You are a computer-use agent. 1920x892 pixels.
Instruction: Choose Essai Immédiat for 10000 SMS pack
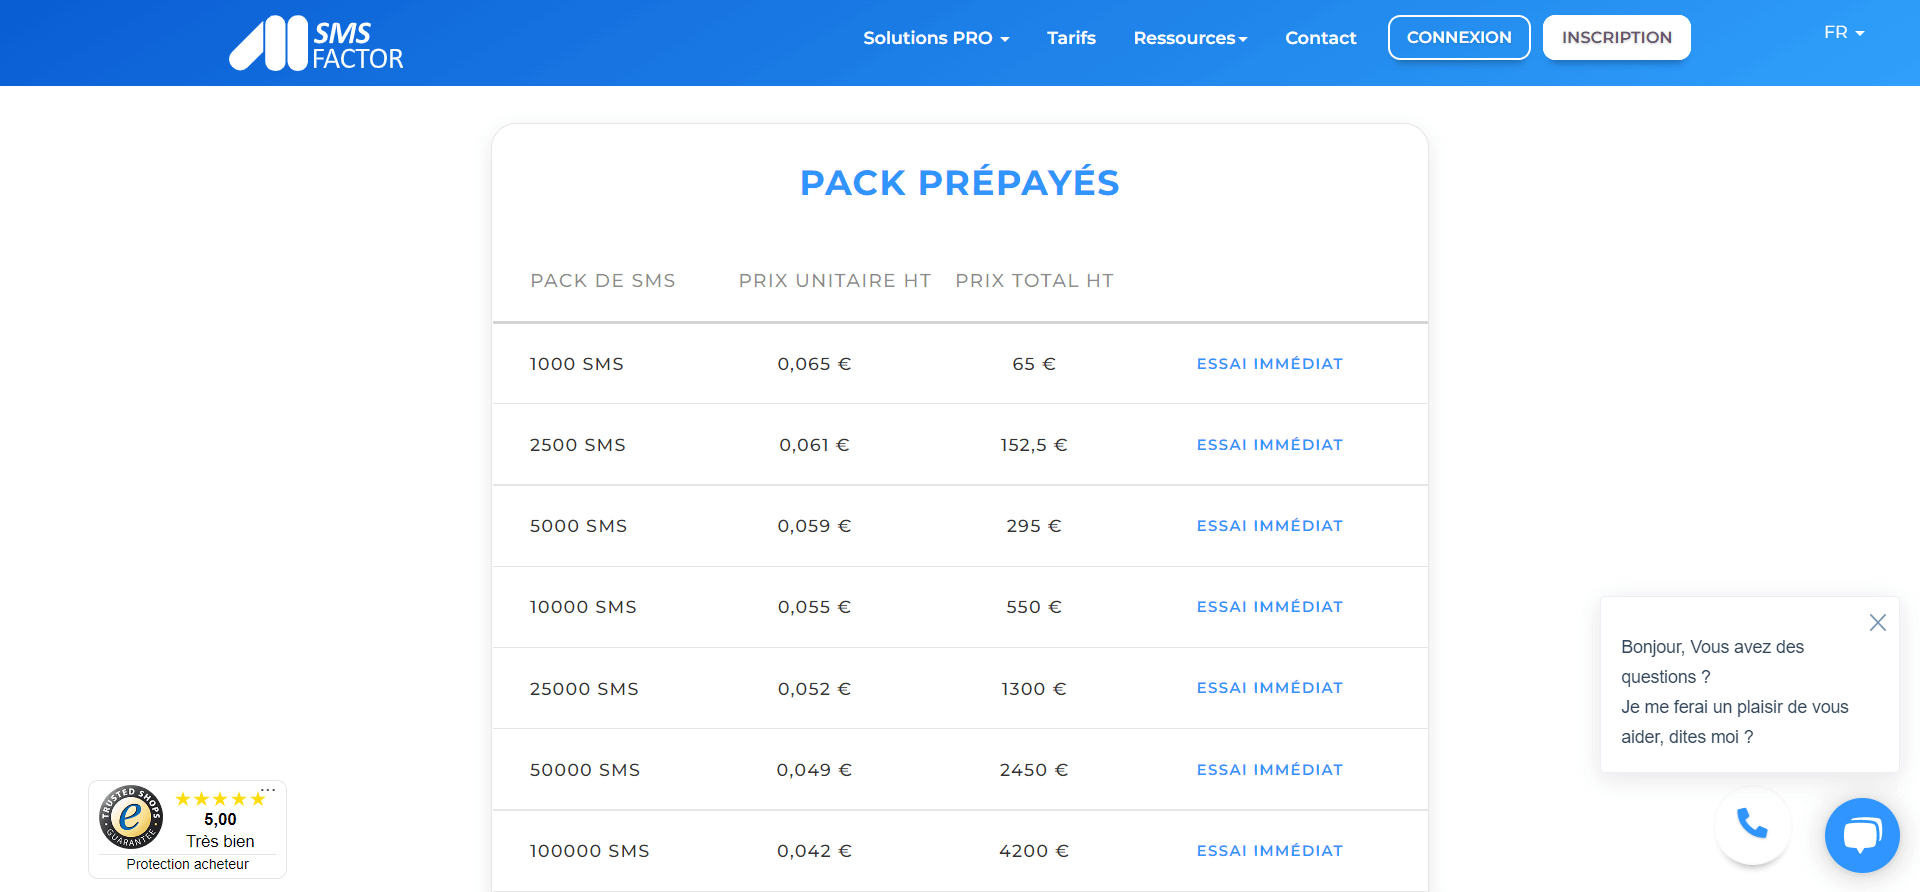[1269, 607]
